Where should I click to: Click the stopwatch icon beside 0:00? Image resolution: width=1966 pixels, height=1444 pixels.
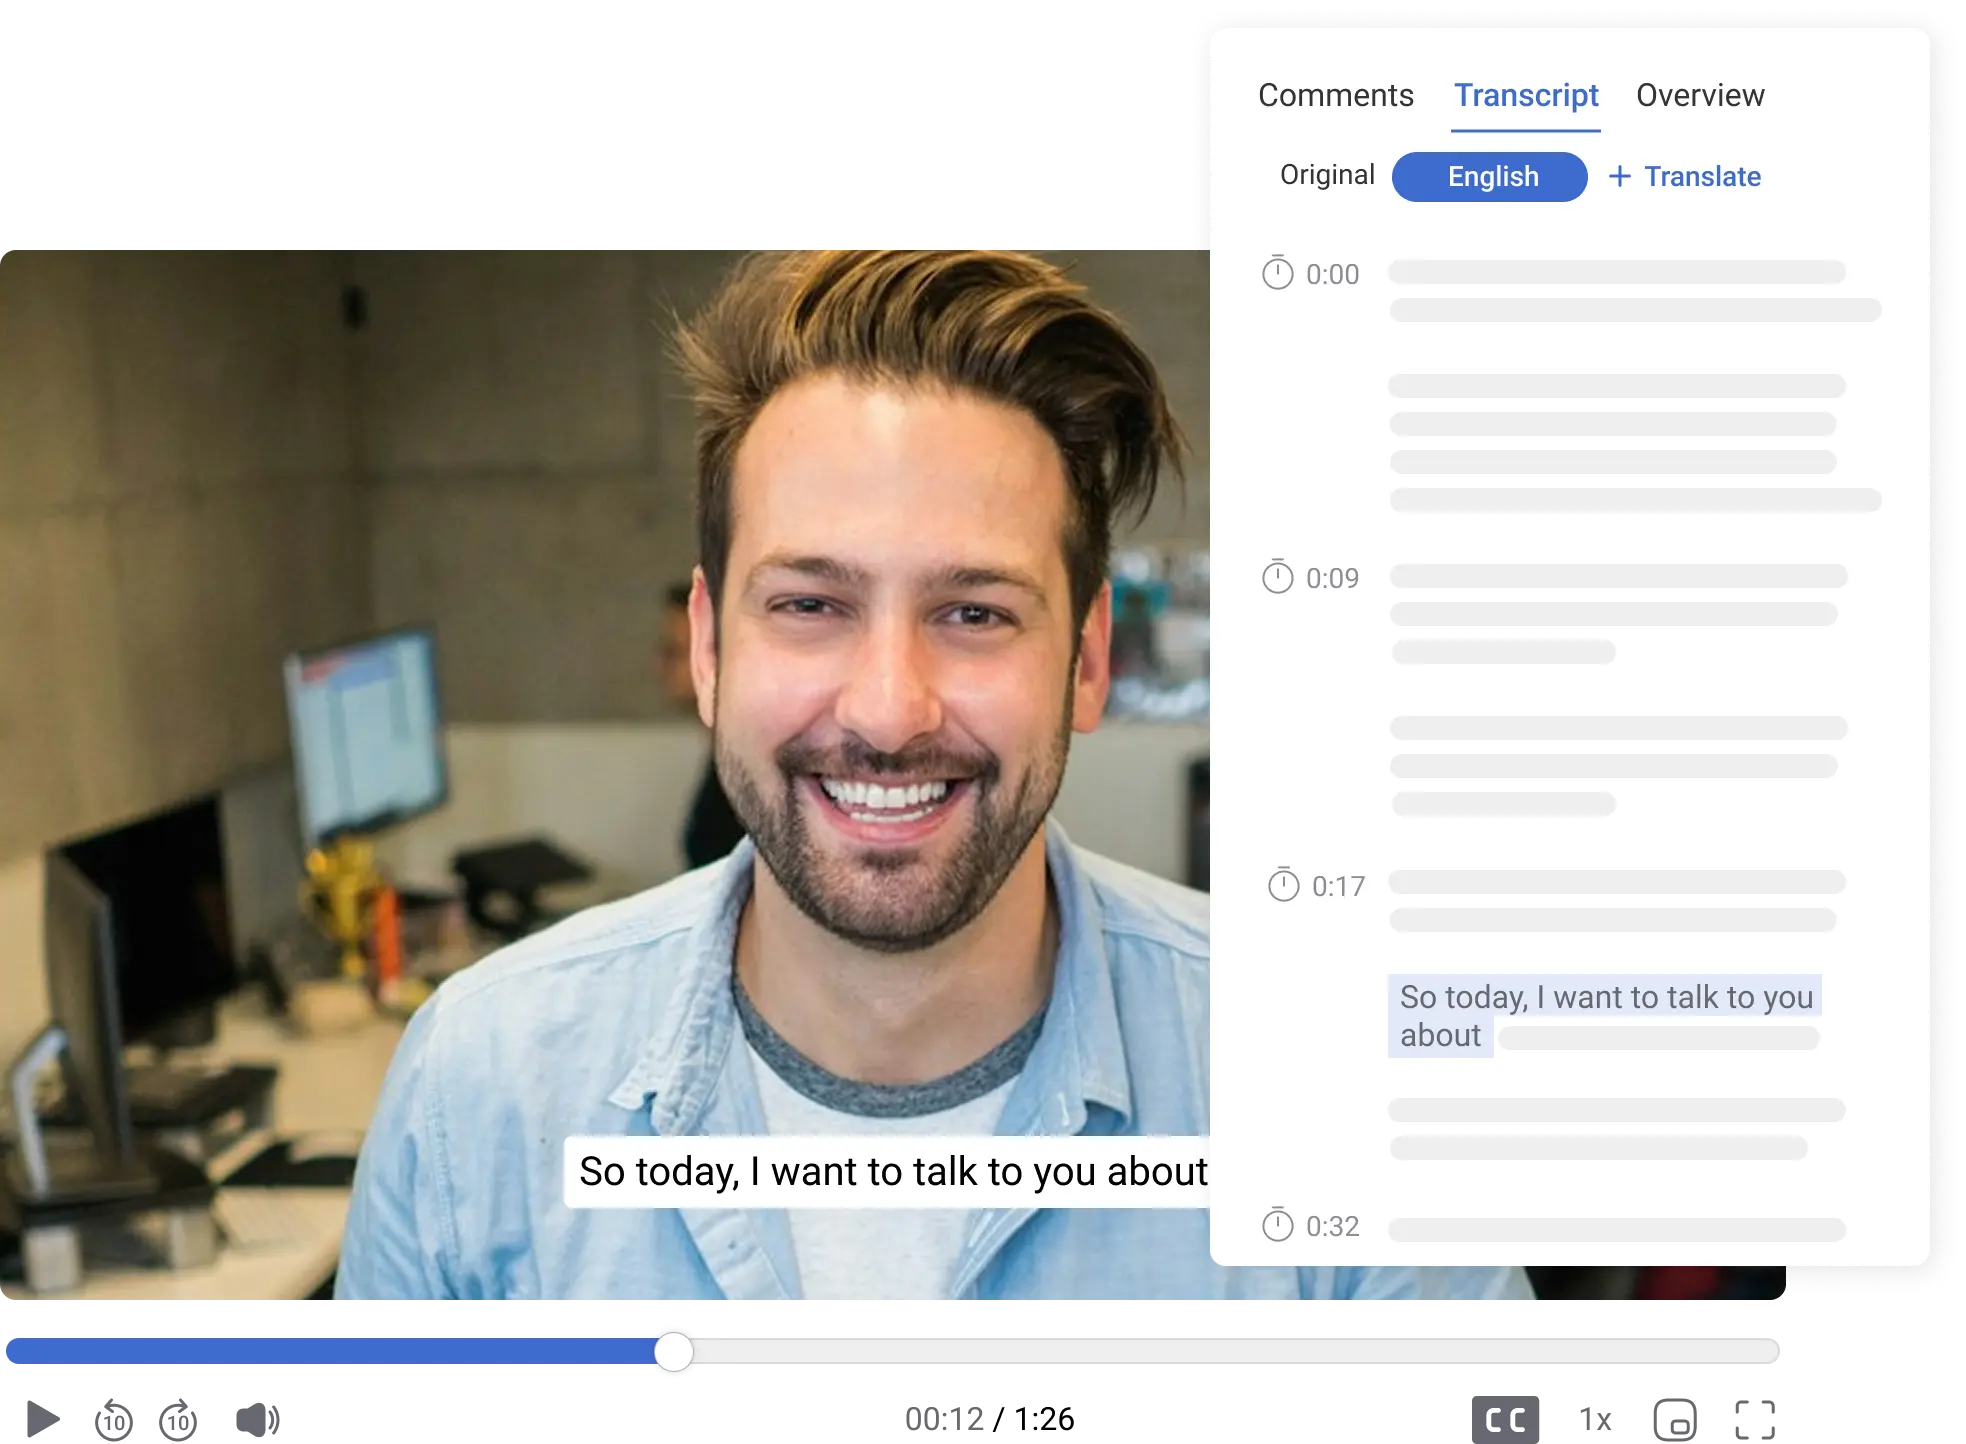(x=1277, y=273)
